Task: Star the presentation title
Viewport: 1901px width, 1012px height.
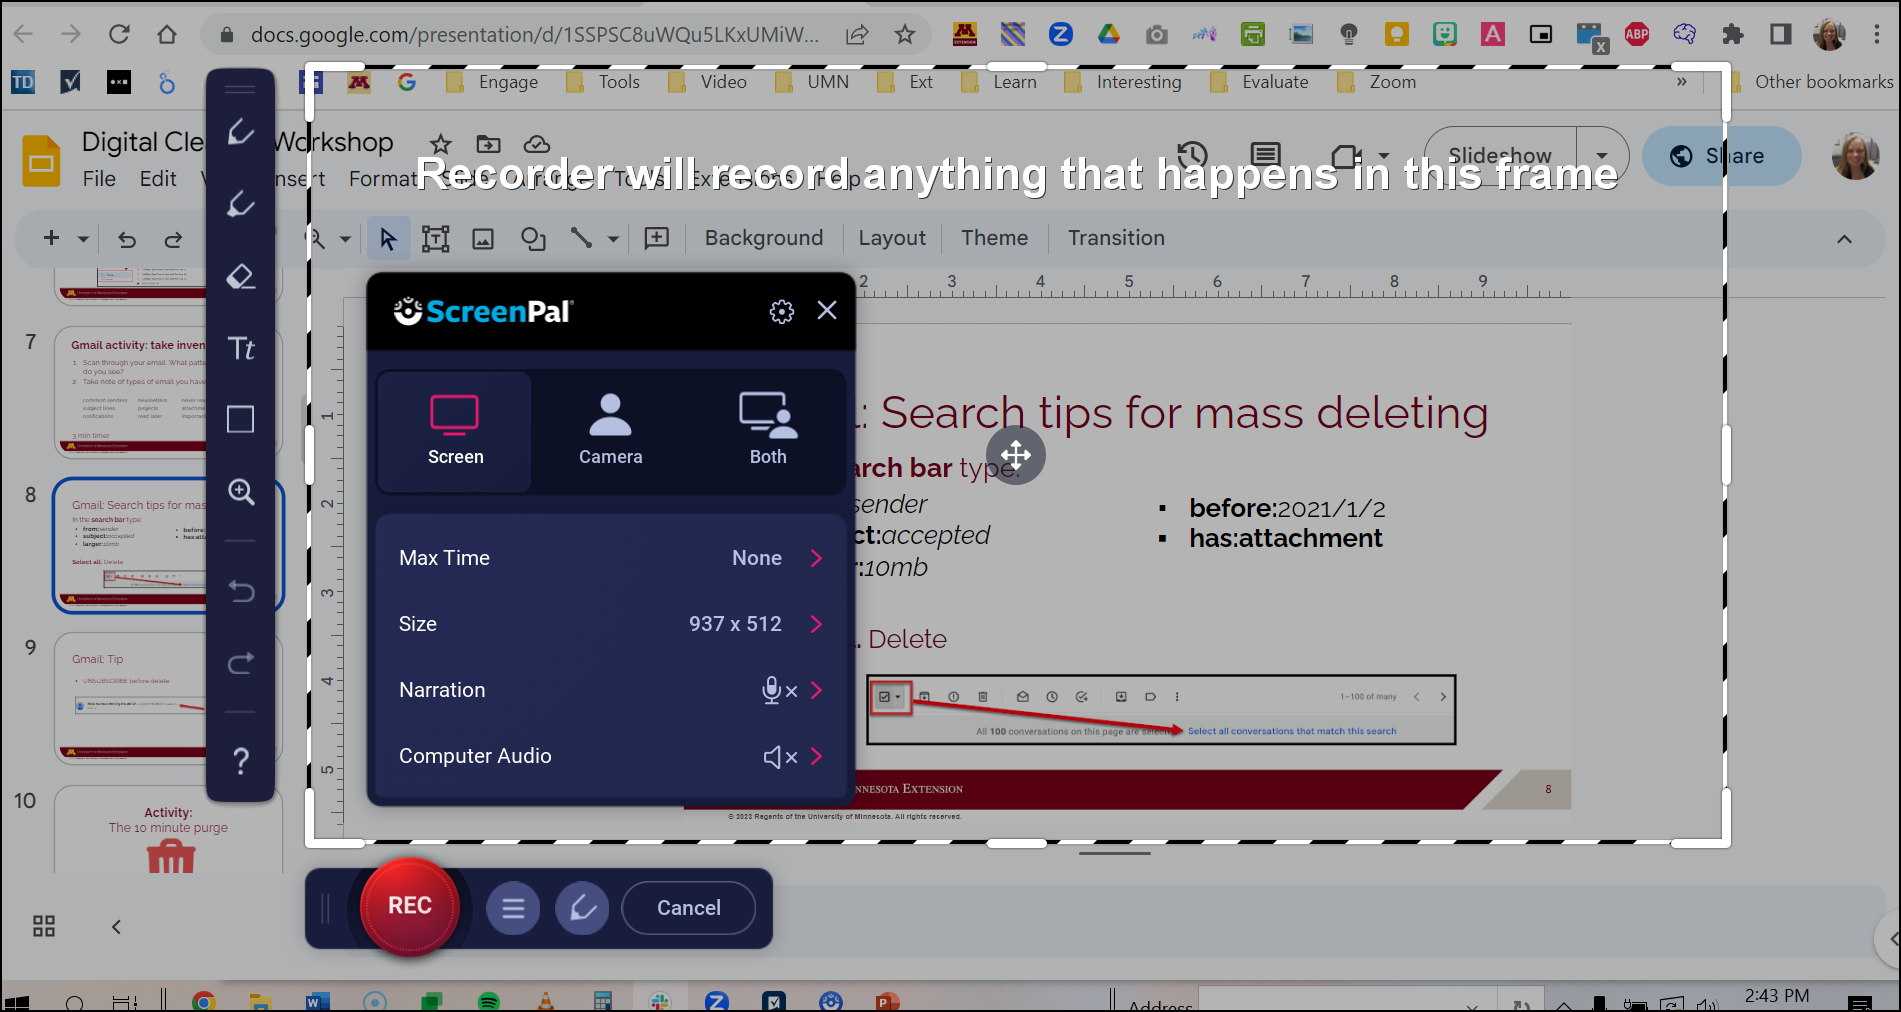Action: point(441,144)
